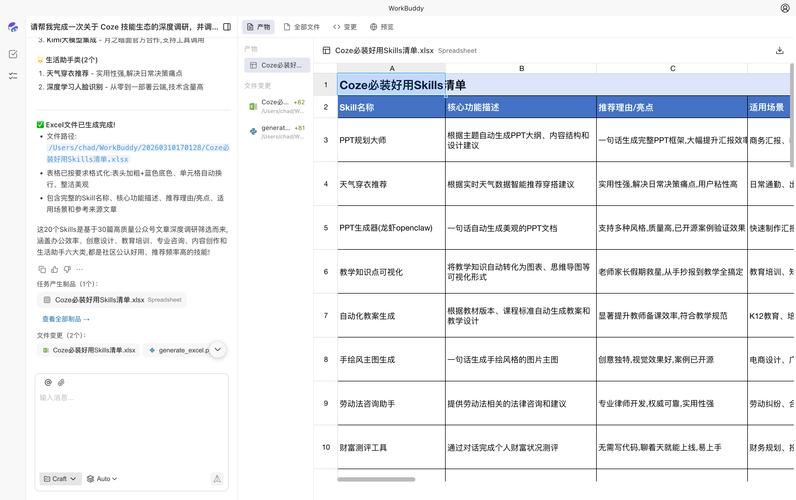Viewport: 796px width, 500px height.
Task: Click the conversation title at top
Action: point(124,27)
